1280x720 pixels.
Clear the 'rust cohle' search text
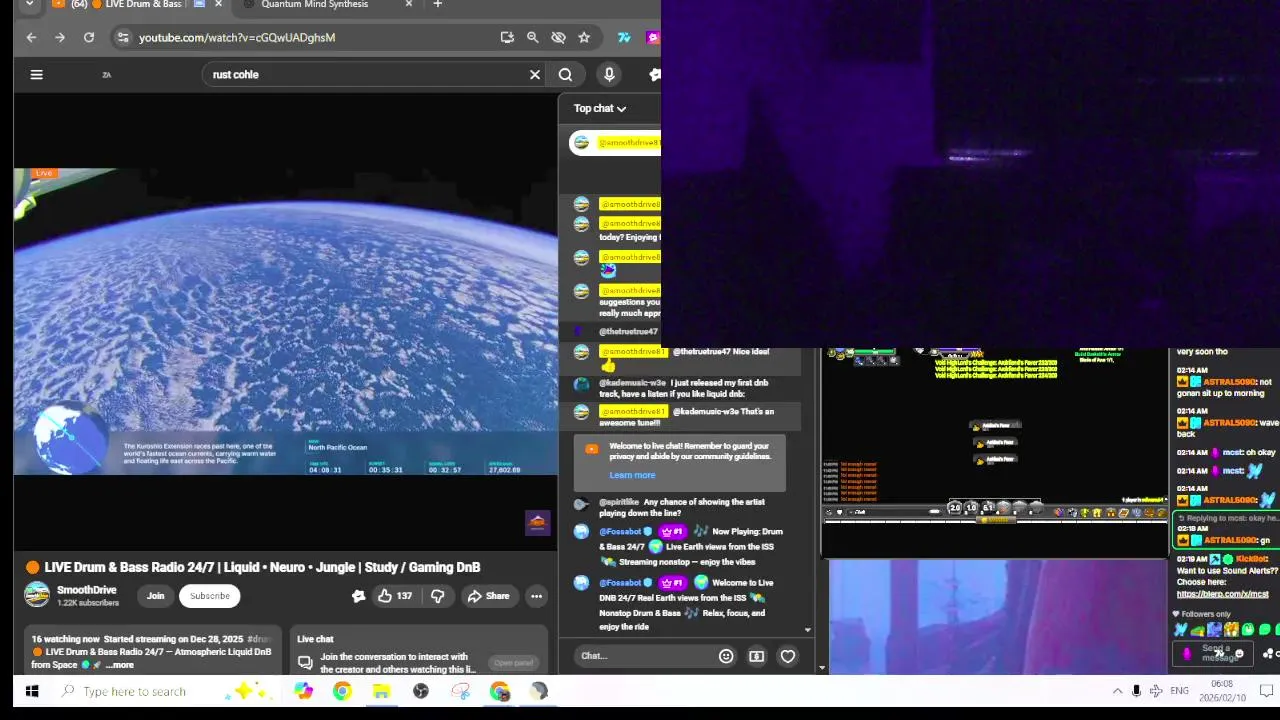[535, 74]
